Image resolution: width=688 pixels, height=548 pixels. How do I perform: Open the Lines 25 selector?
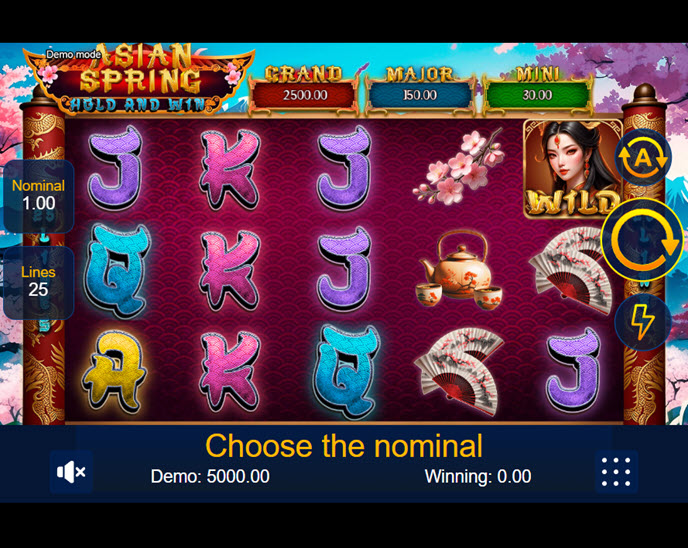[39, 282]
